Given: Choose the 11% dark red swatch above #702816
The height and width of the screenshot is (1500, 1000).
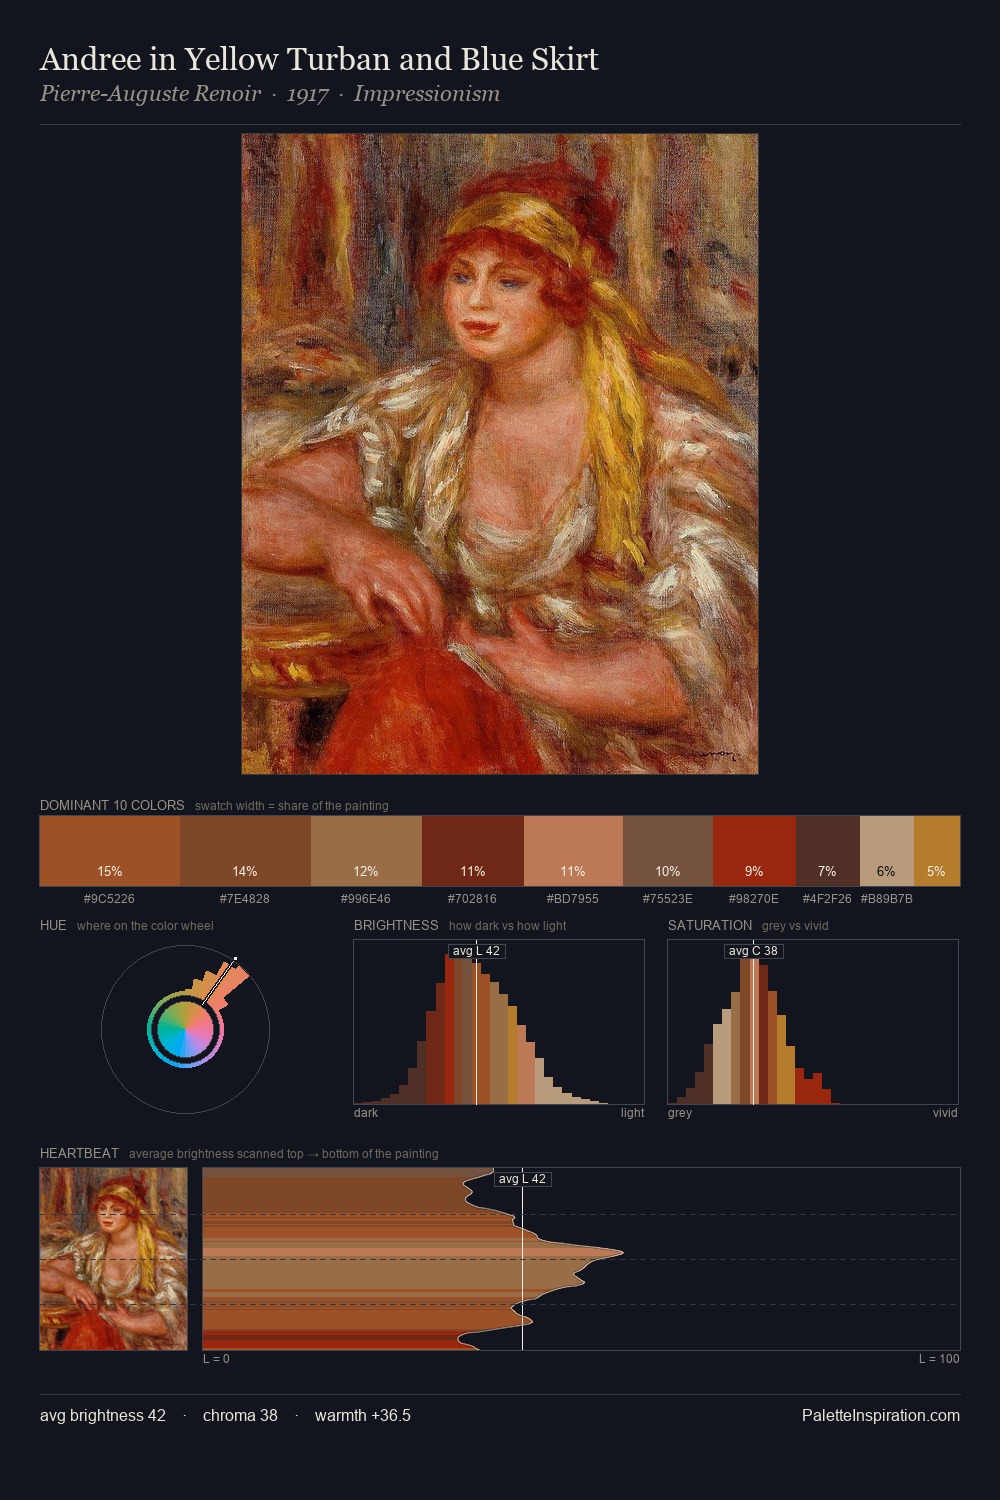Looking at the screenshot, I should 473,851.
